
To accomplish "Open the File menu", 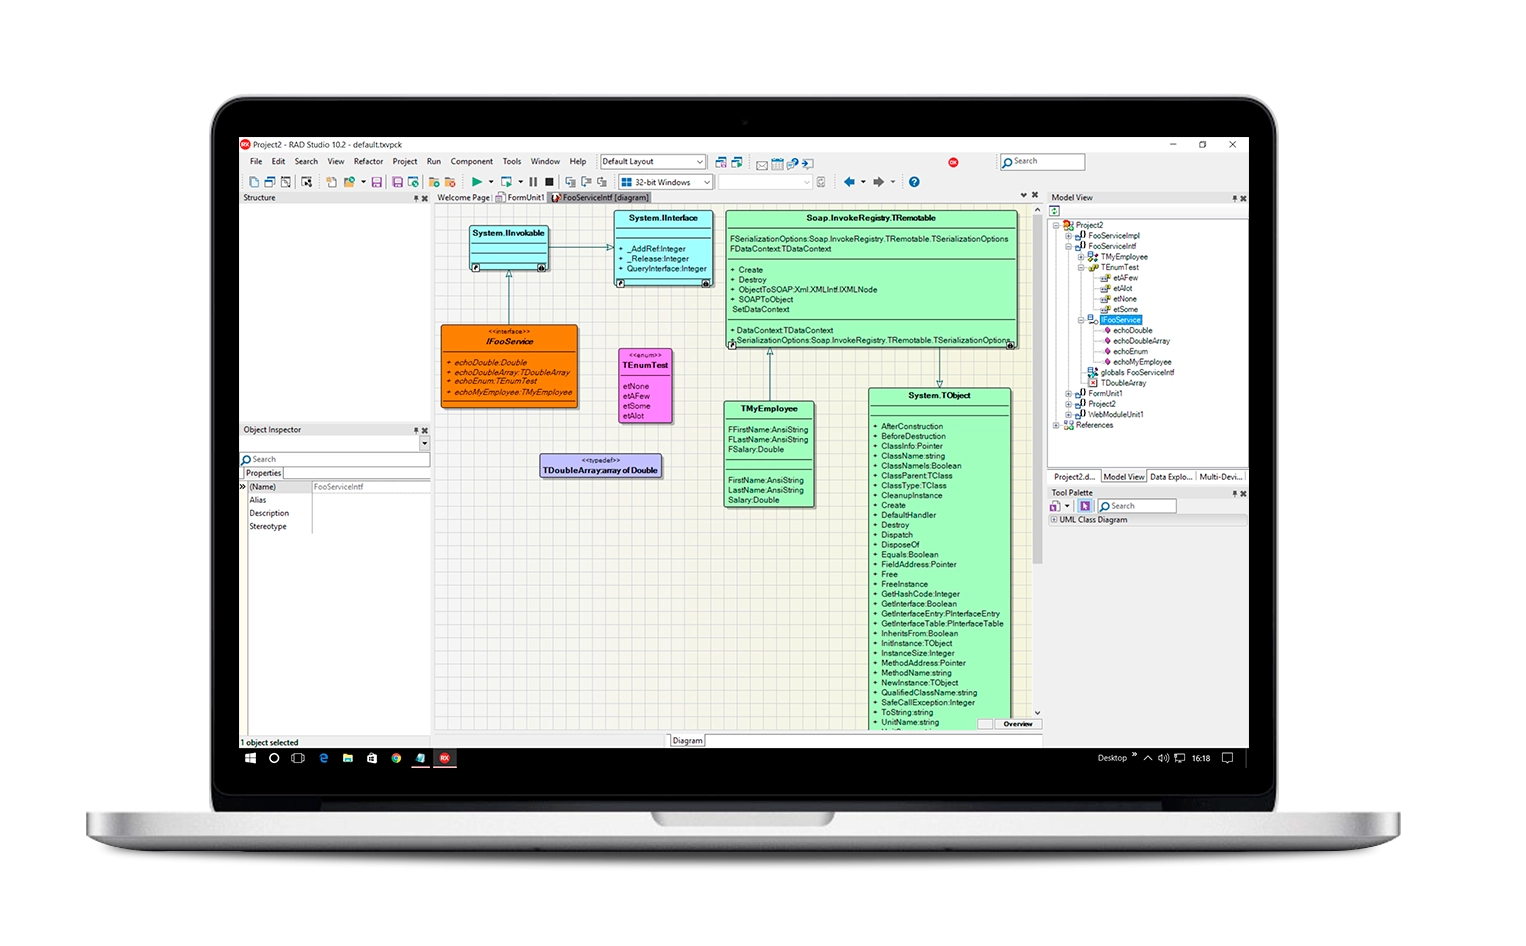I will tap(256, 161).
